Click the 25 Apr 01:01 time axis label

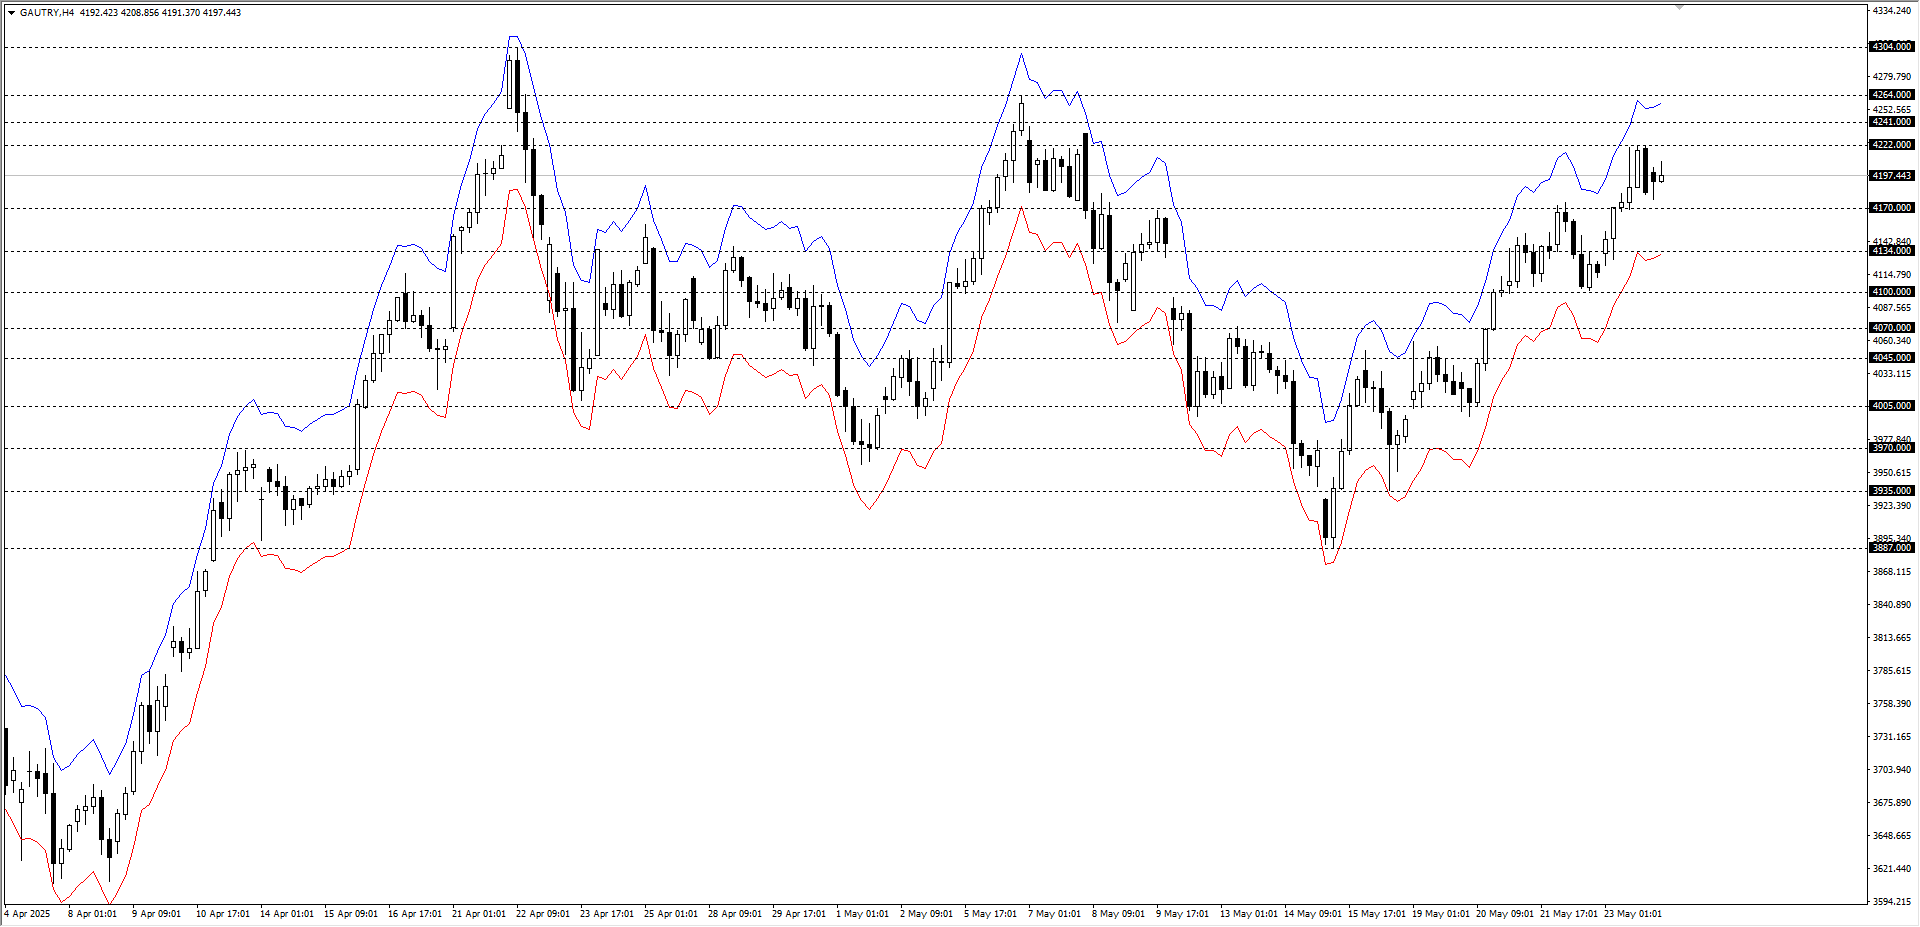tap(671, 914)
